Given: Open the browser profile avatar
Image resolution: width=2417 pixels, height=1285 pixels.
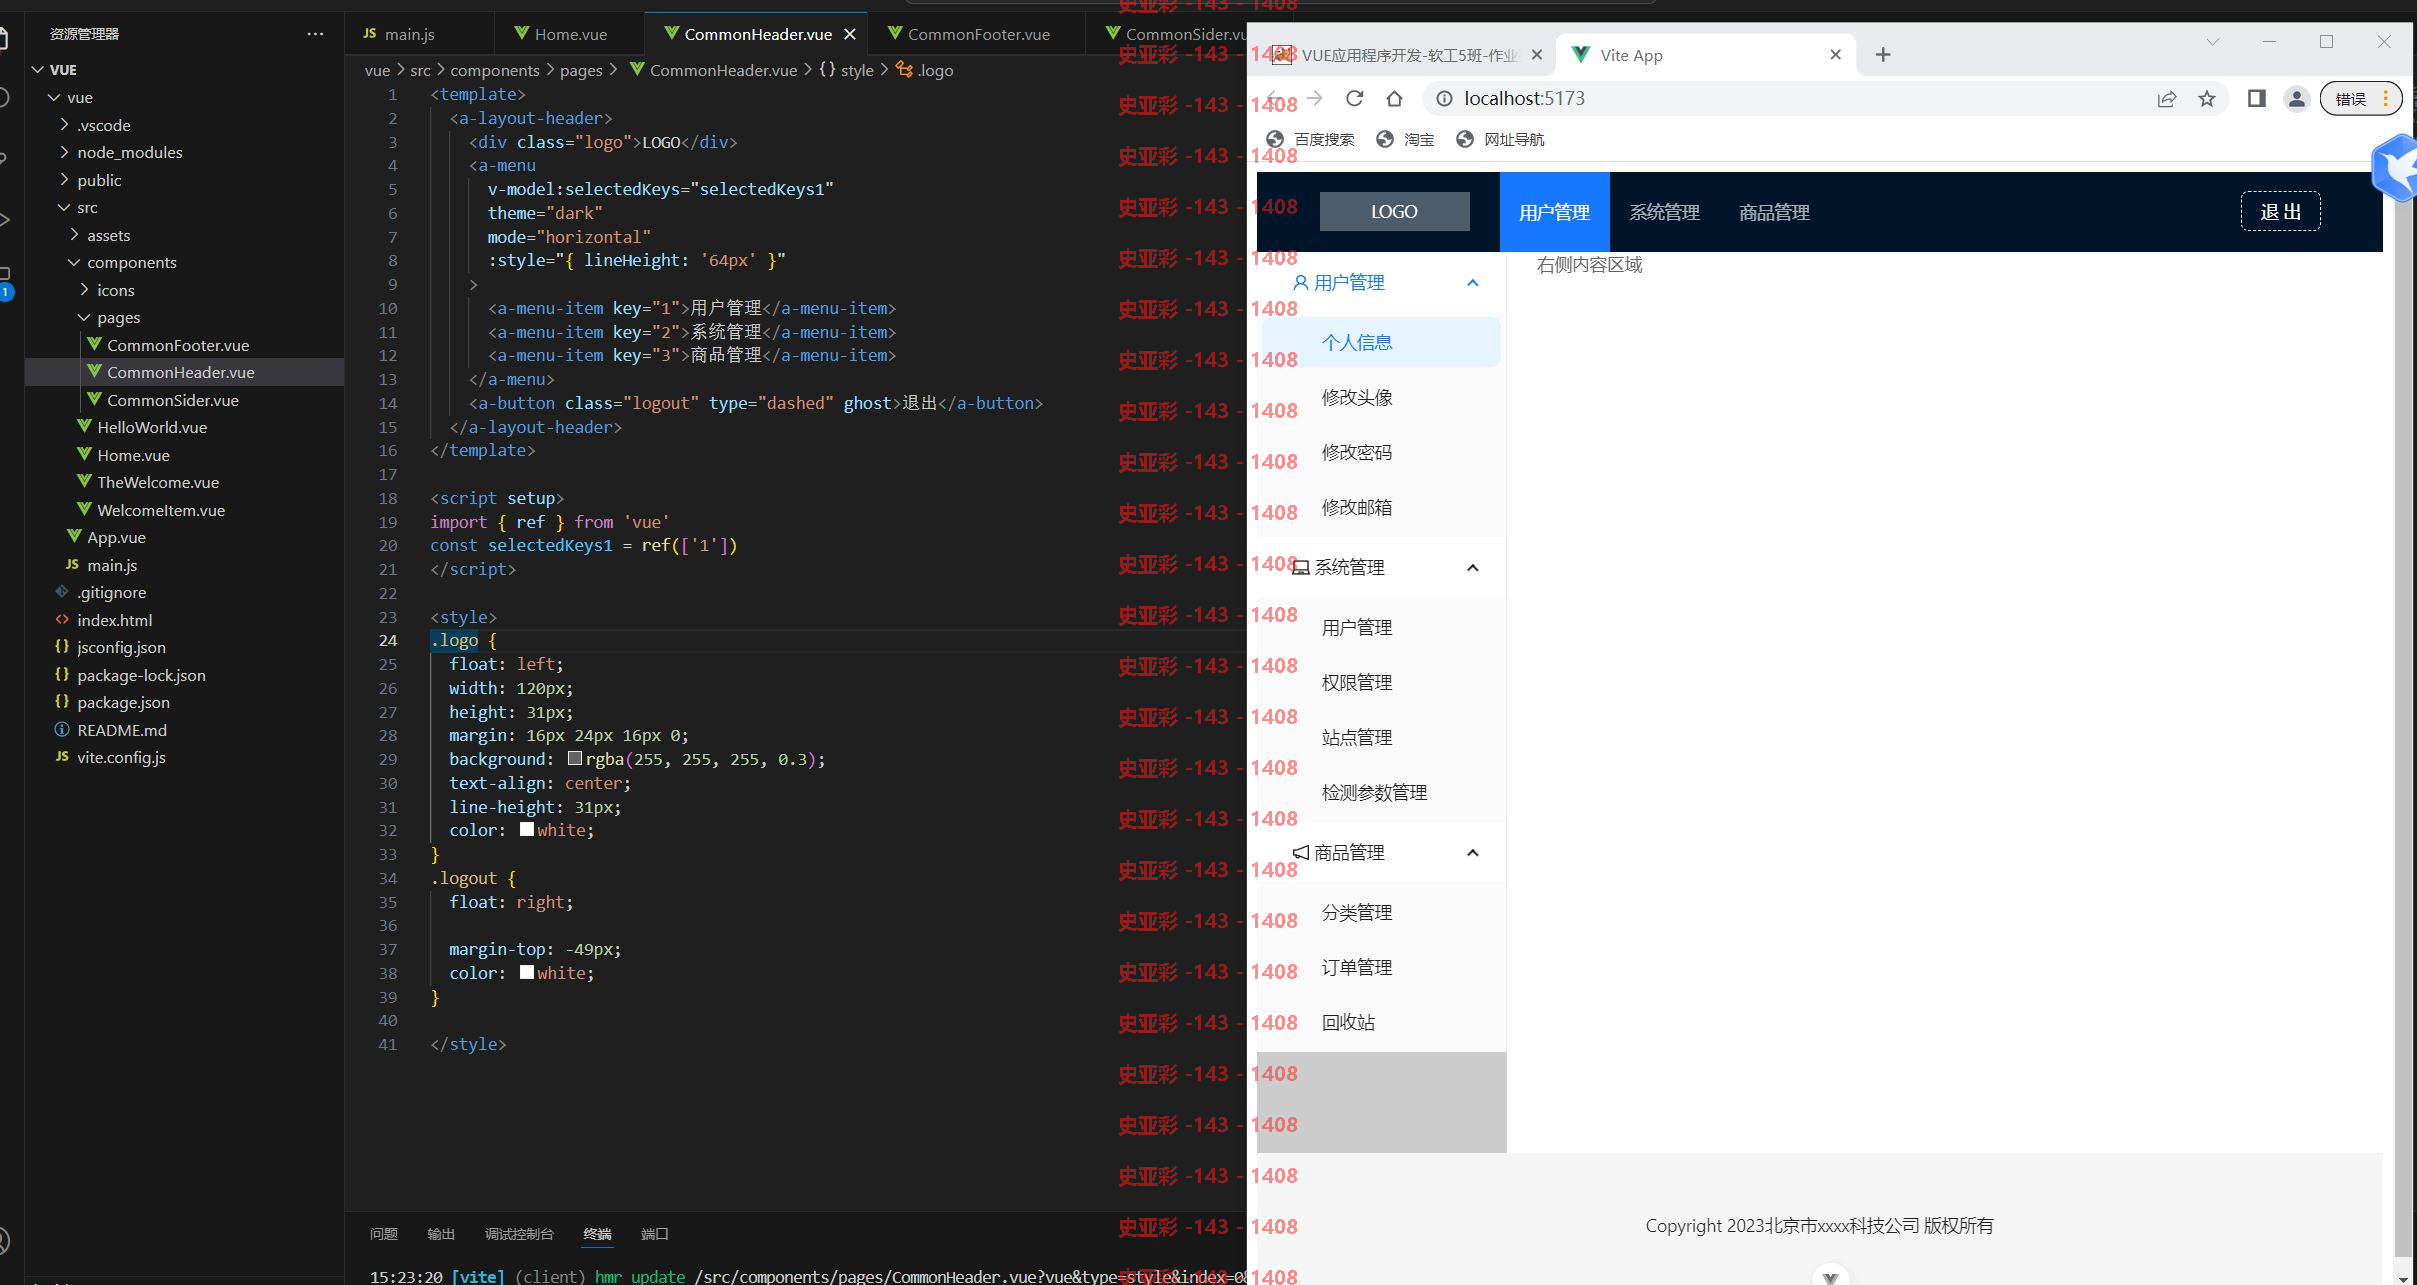Looking at the screenshot, I should pyautogui.click(x=2297, y=98).
